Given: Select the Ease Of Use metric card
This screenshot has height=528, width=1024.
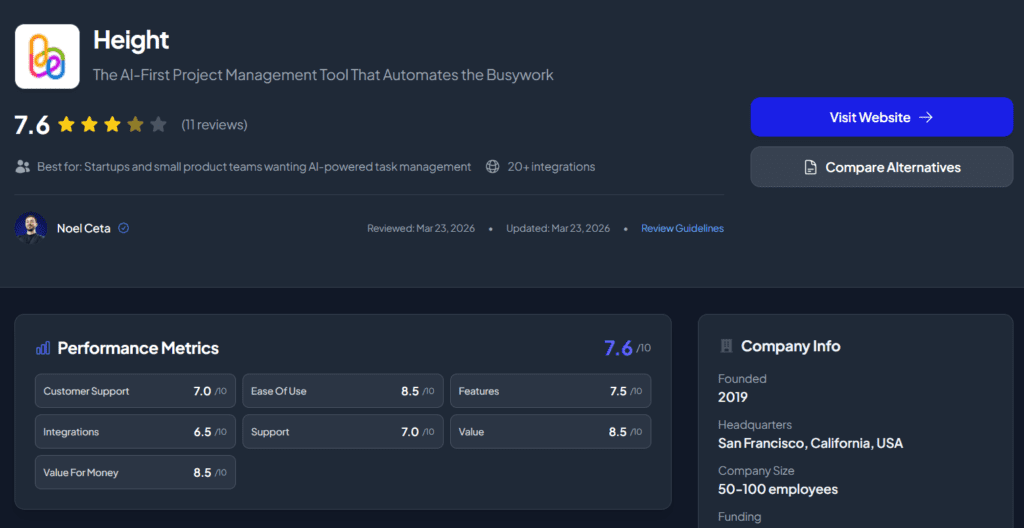Looking at the screenshot, I should 343,391.
